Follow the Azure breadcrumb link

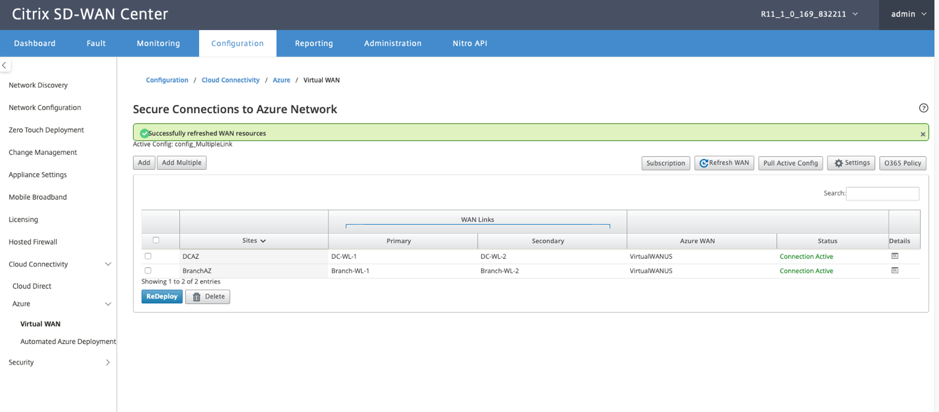click(x=281, y=80)
